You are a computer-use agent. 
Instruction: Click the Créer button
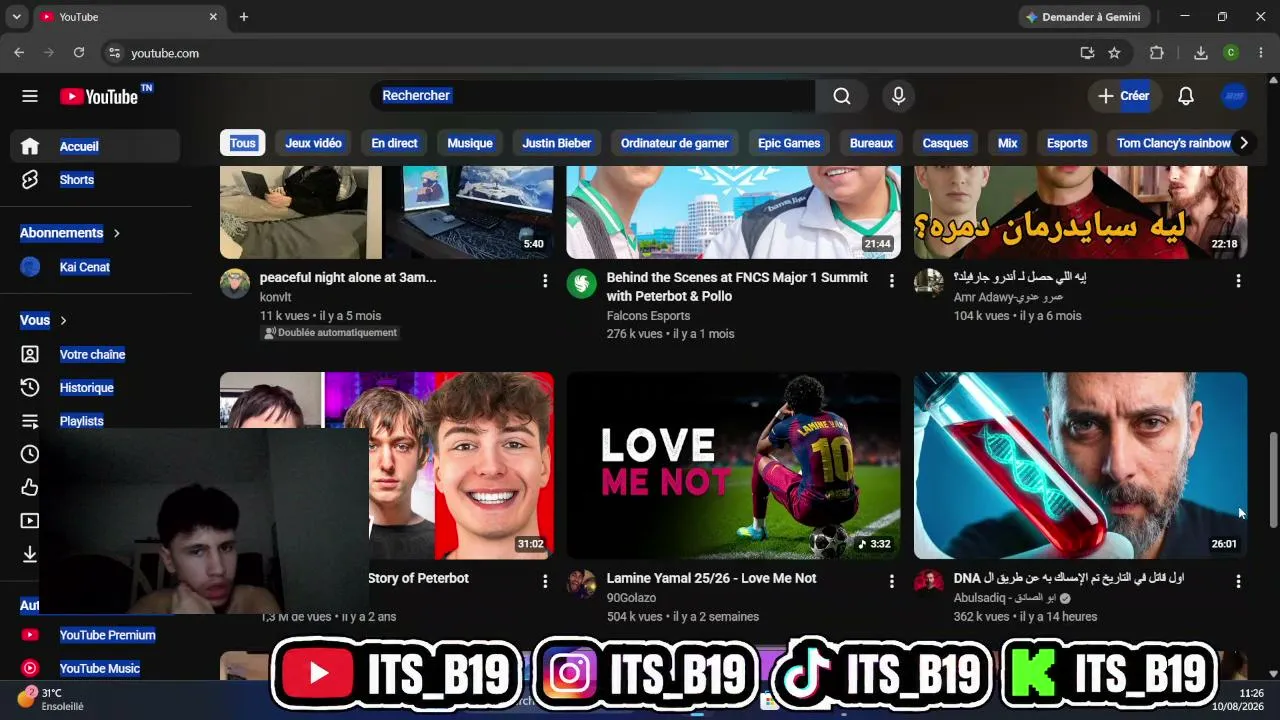(x=1124, y=96)
